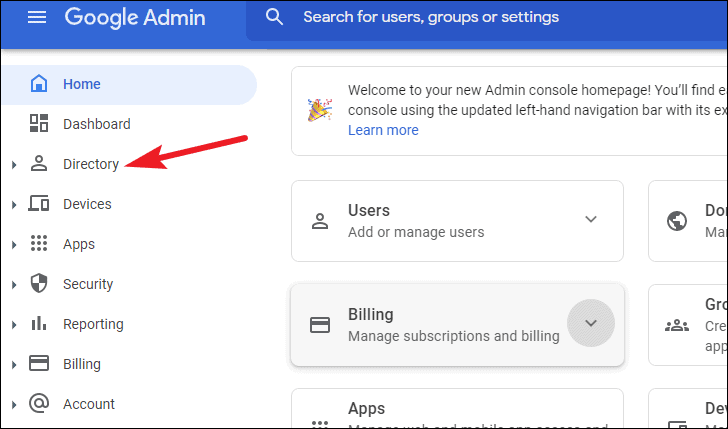The height and width of the screenshot is (429, 728).
Task: Expand the Billing card chevron
Action: pyautogui.click(x=591, y=323)
